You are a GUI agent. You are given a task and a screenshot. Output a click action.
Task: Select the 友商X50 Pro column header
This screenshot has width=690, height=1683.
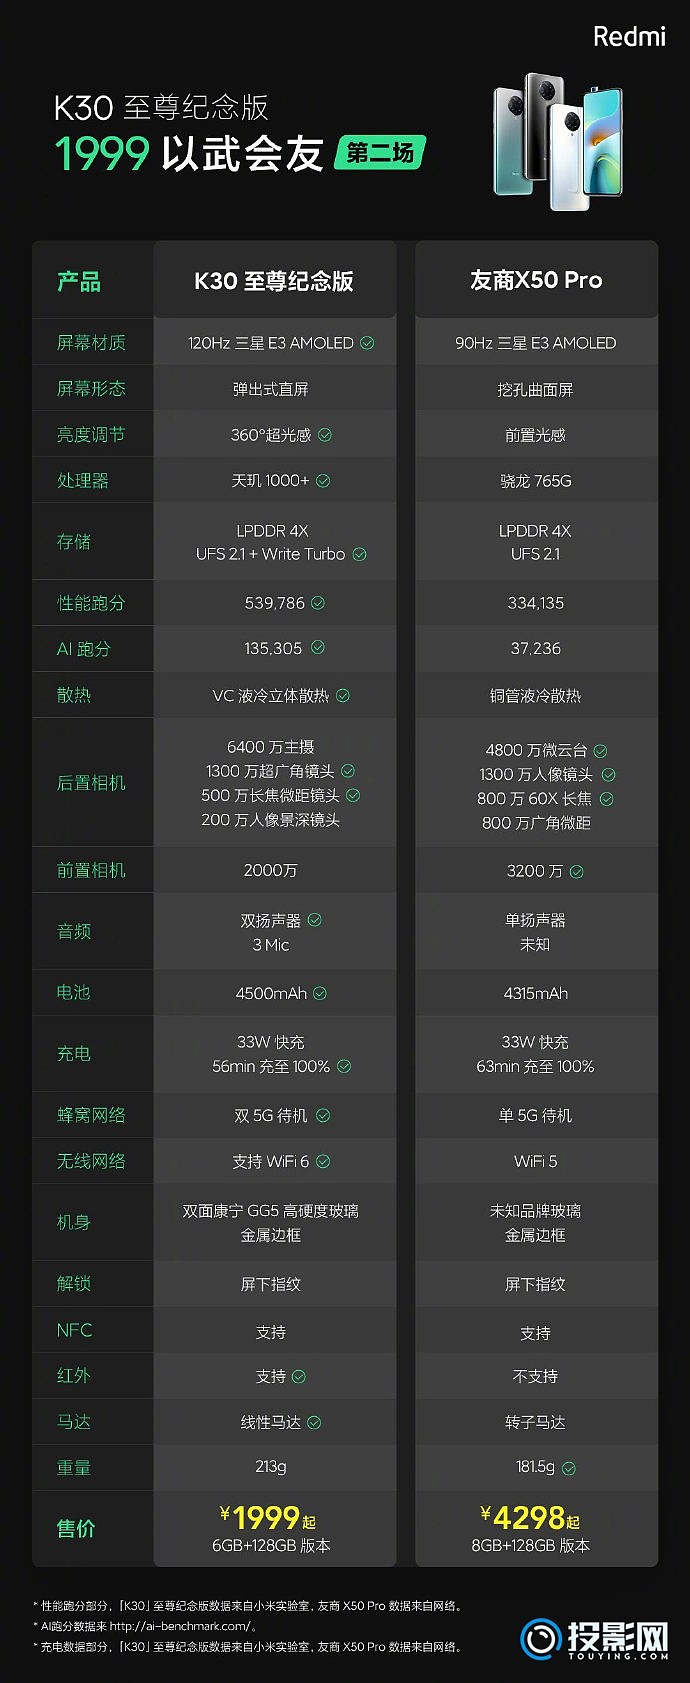[536, 280]
